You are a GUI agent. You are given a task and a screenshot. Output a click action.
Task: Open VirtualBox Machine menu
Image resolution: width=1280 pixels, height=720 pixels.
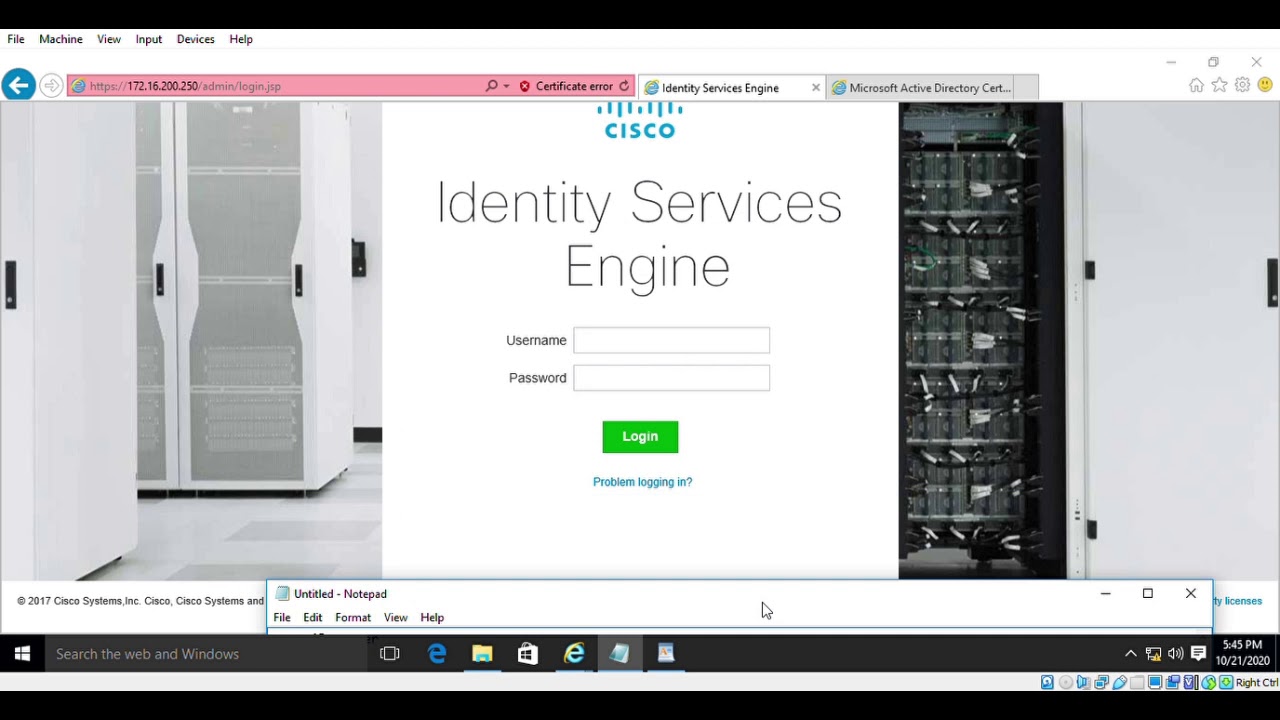61,39
